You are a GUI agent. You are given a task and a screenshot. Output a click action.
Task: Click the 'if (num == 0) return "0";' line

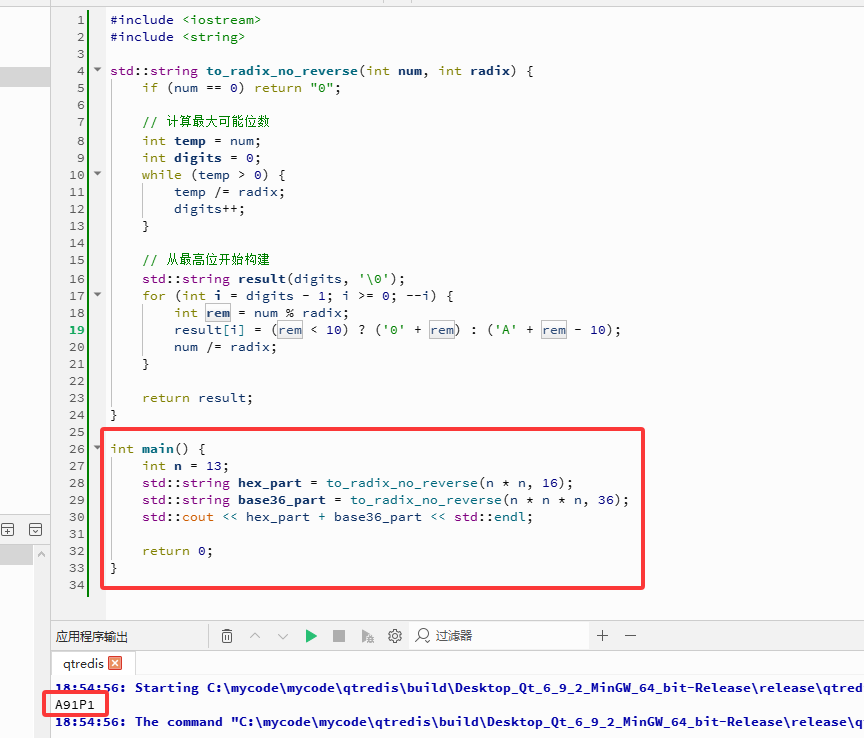click(x=241, y=88)
